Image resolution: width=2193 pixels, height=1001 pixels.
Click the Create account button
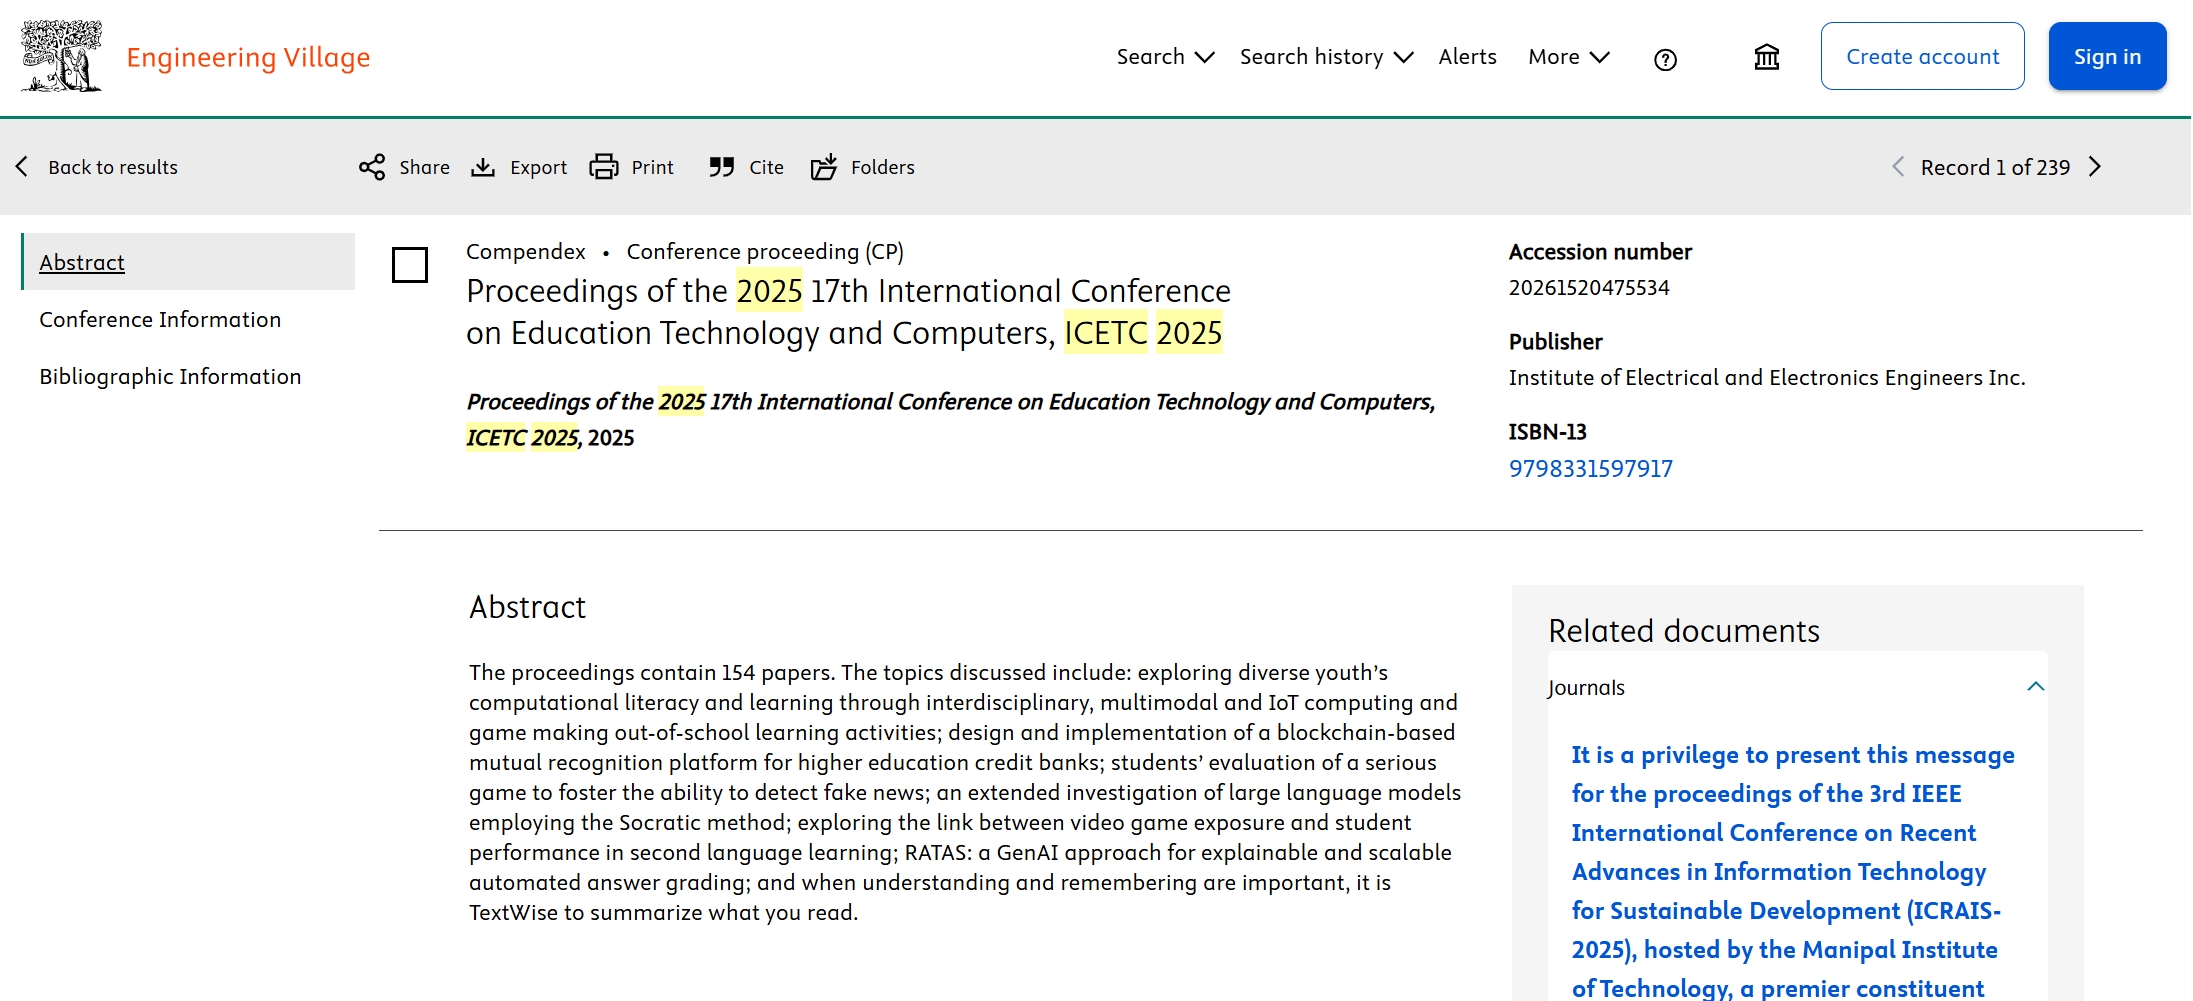(1922, 57)
